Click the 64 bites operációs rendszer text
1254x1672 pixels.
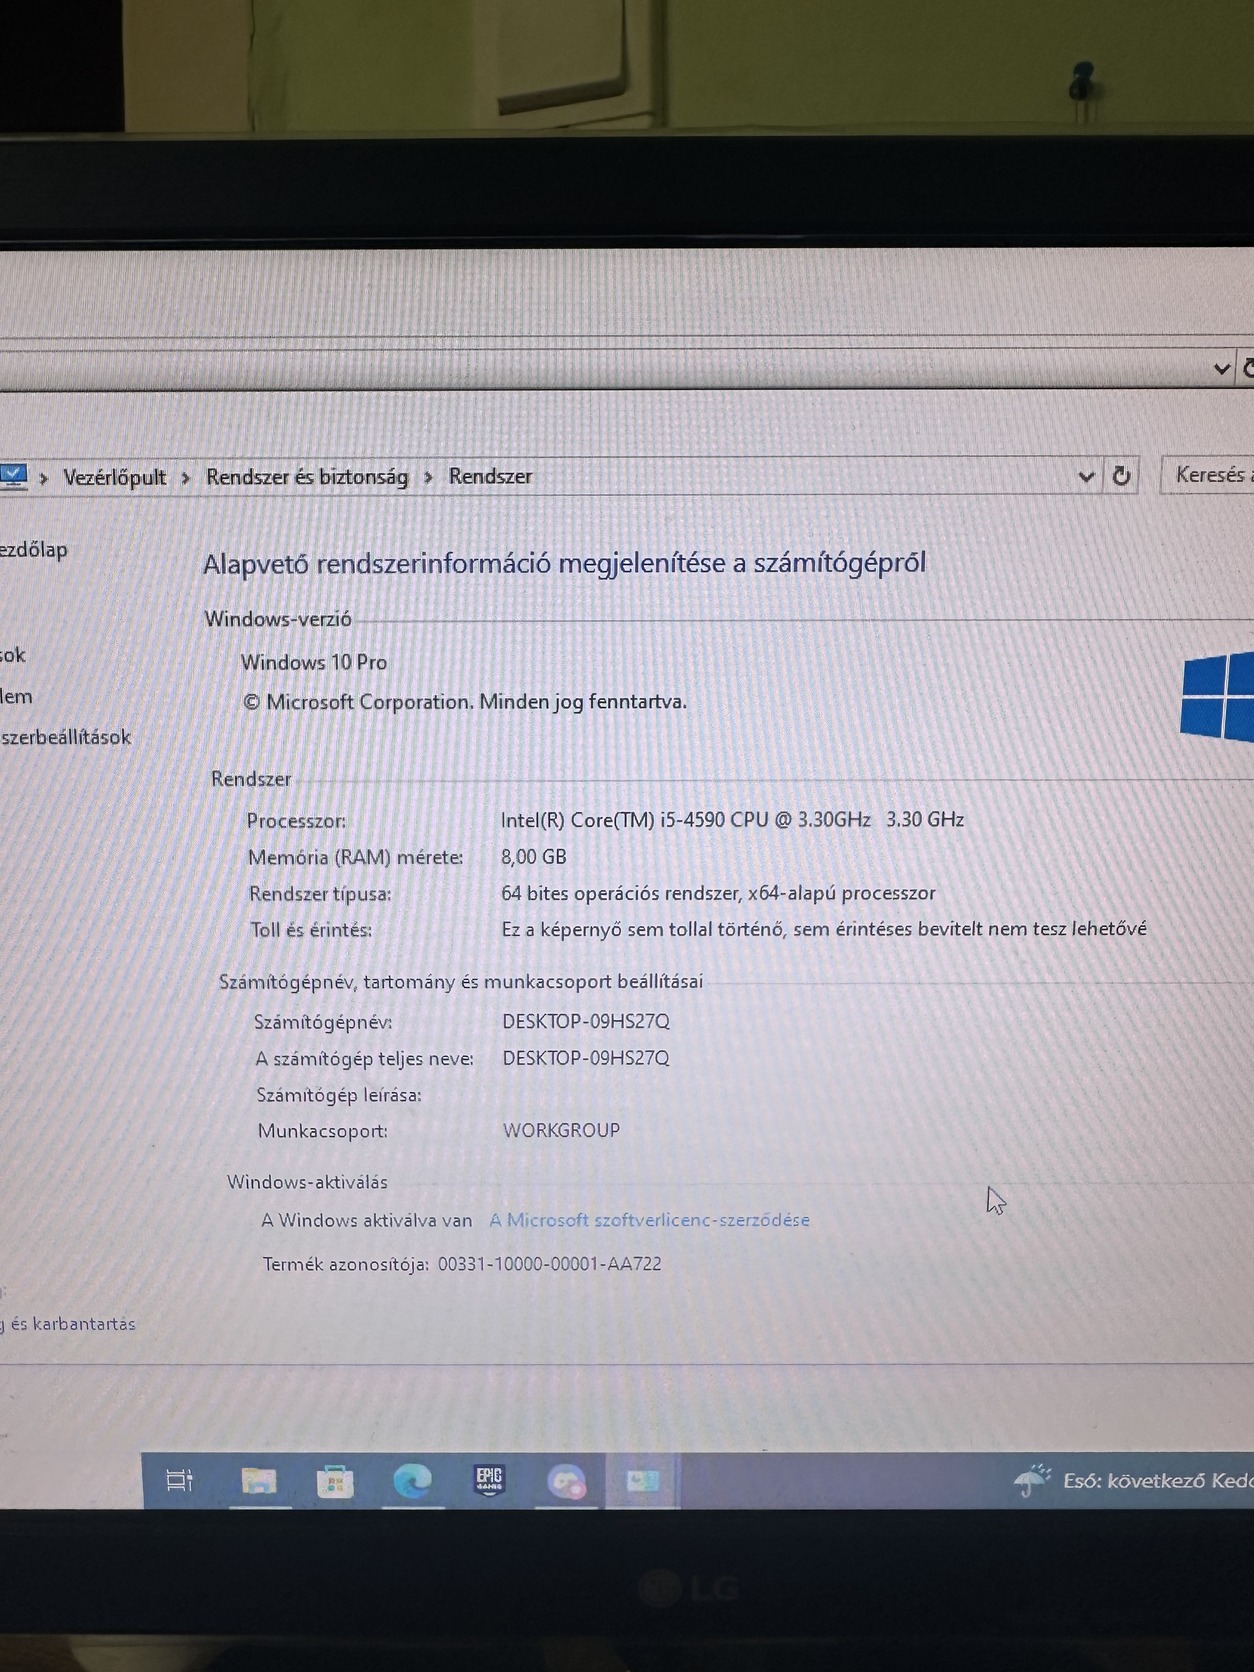pyautogui.click(x=718, y=893)
